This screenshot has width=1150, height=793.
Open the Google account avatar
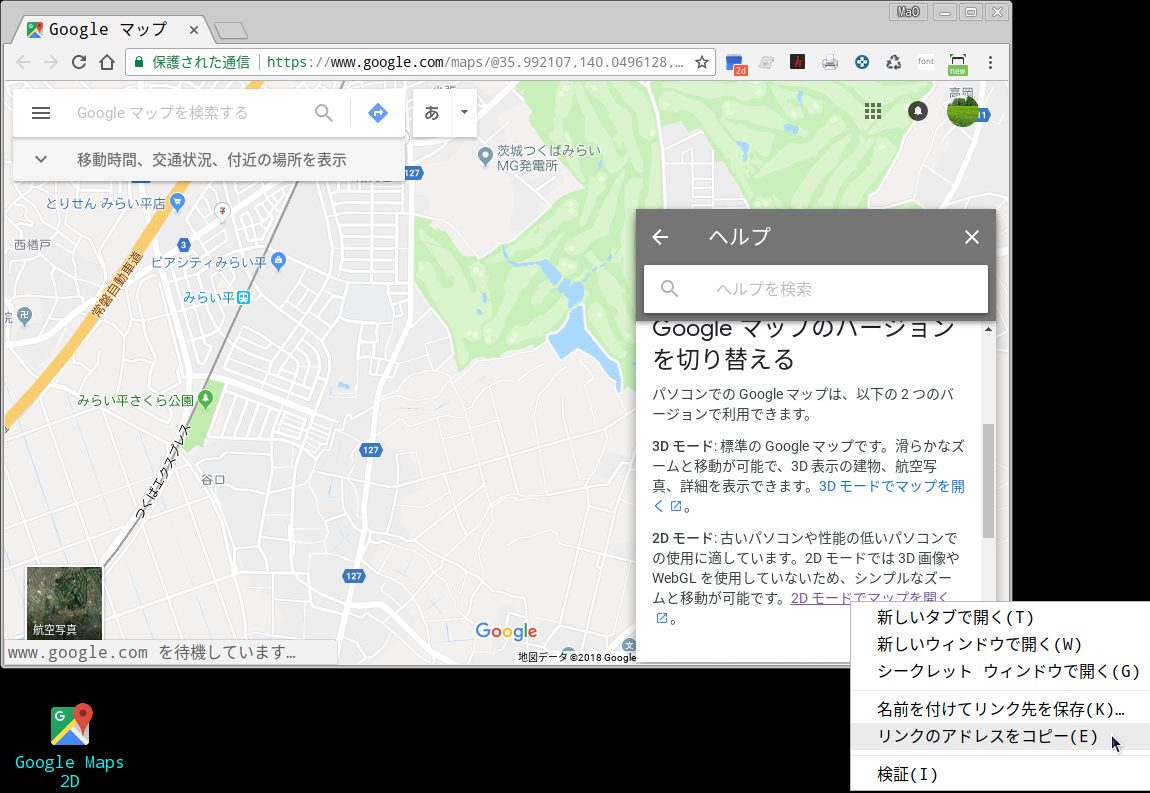962,111
